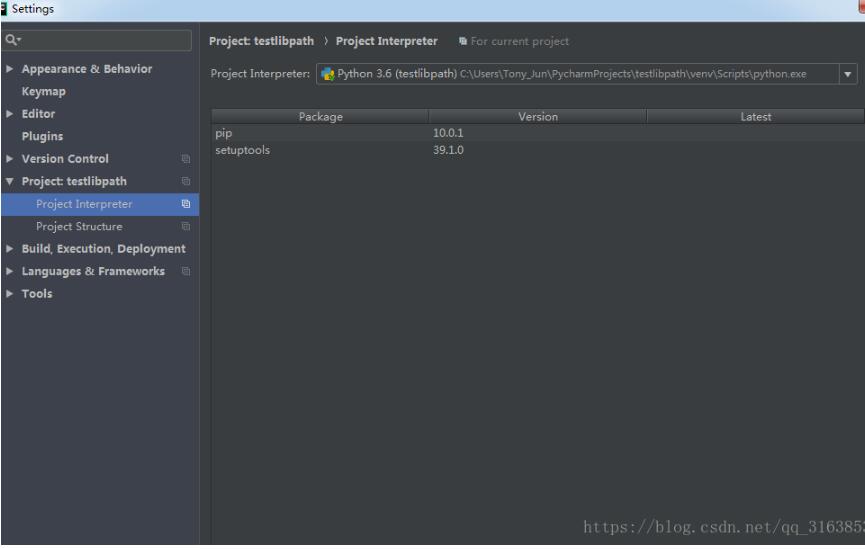Select the Tools settings item
865x549 pixels.
pos(37,294)
